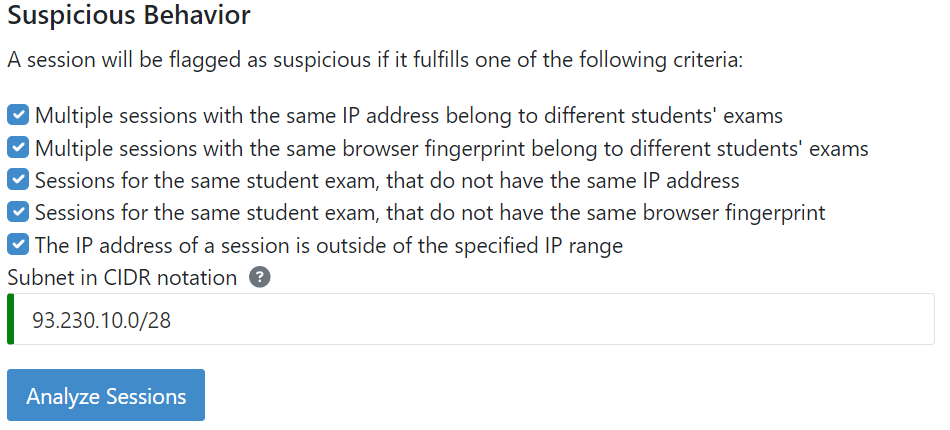Focus the subnet CIDR input field
The image size is (950, 430).
click(x=470, y=320)
